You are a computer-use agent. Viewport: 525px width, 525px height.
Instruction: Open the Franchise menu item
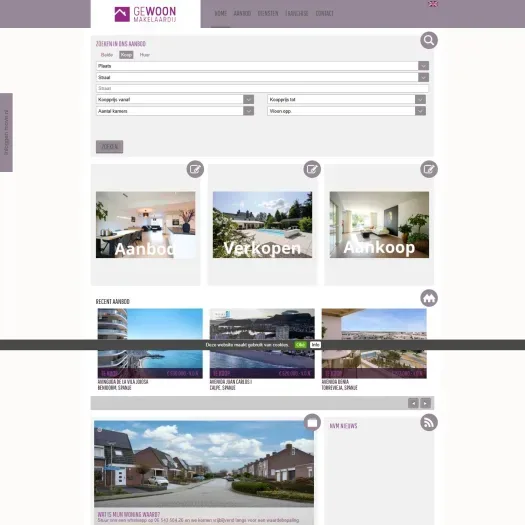[x=297, y=13]
